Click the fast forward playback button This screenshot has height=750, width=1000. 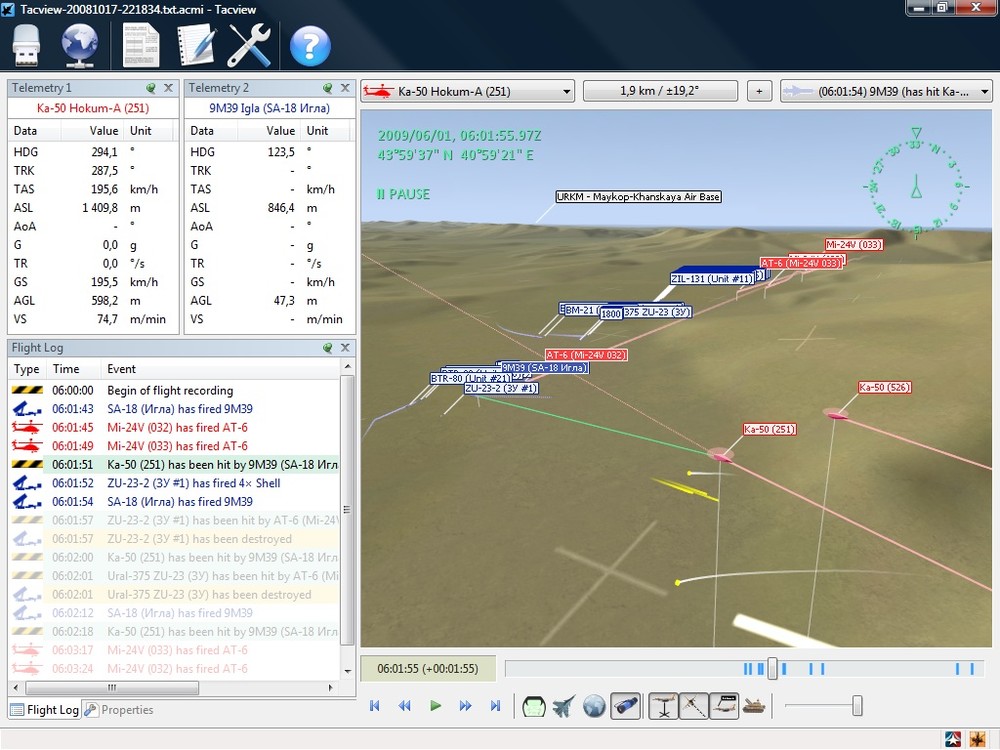[x=466, y=705]
